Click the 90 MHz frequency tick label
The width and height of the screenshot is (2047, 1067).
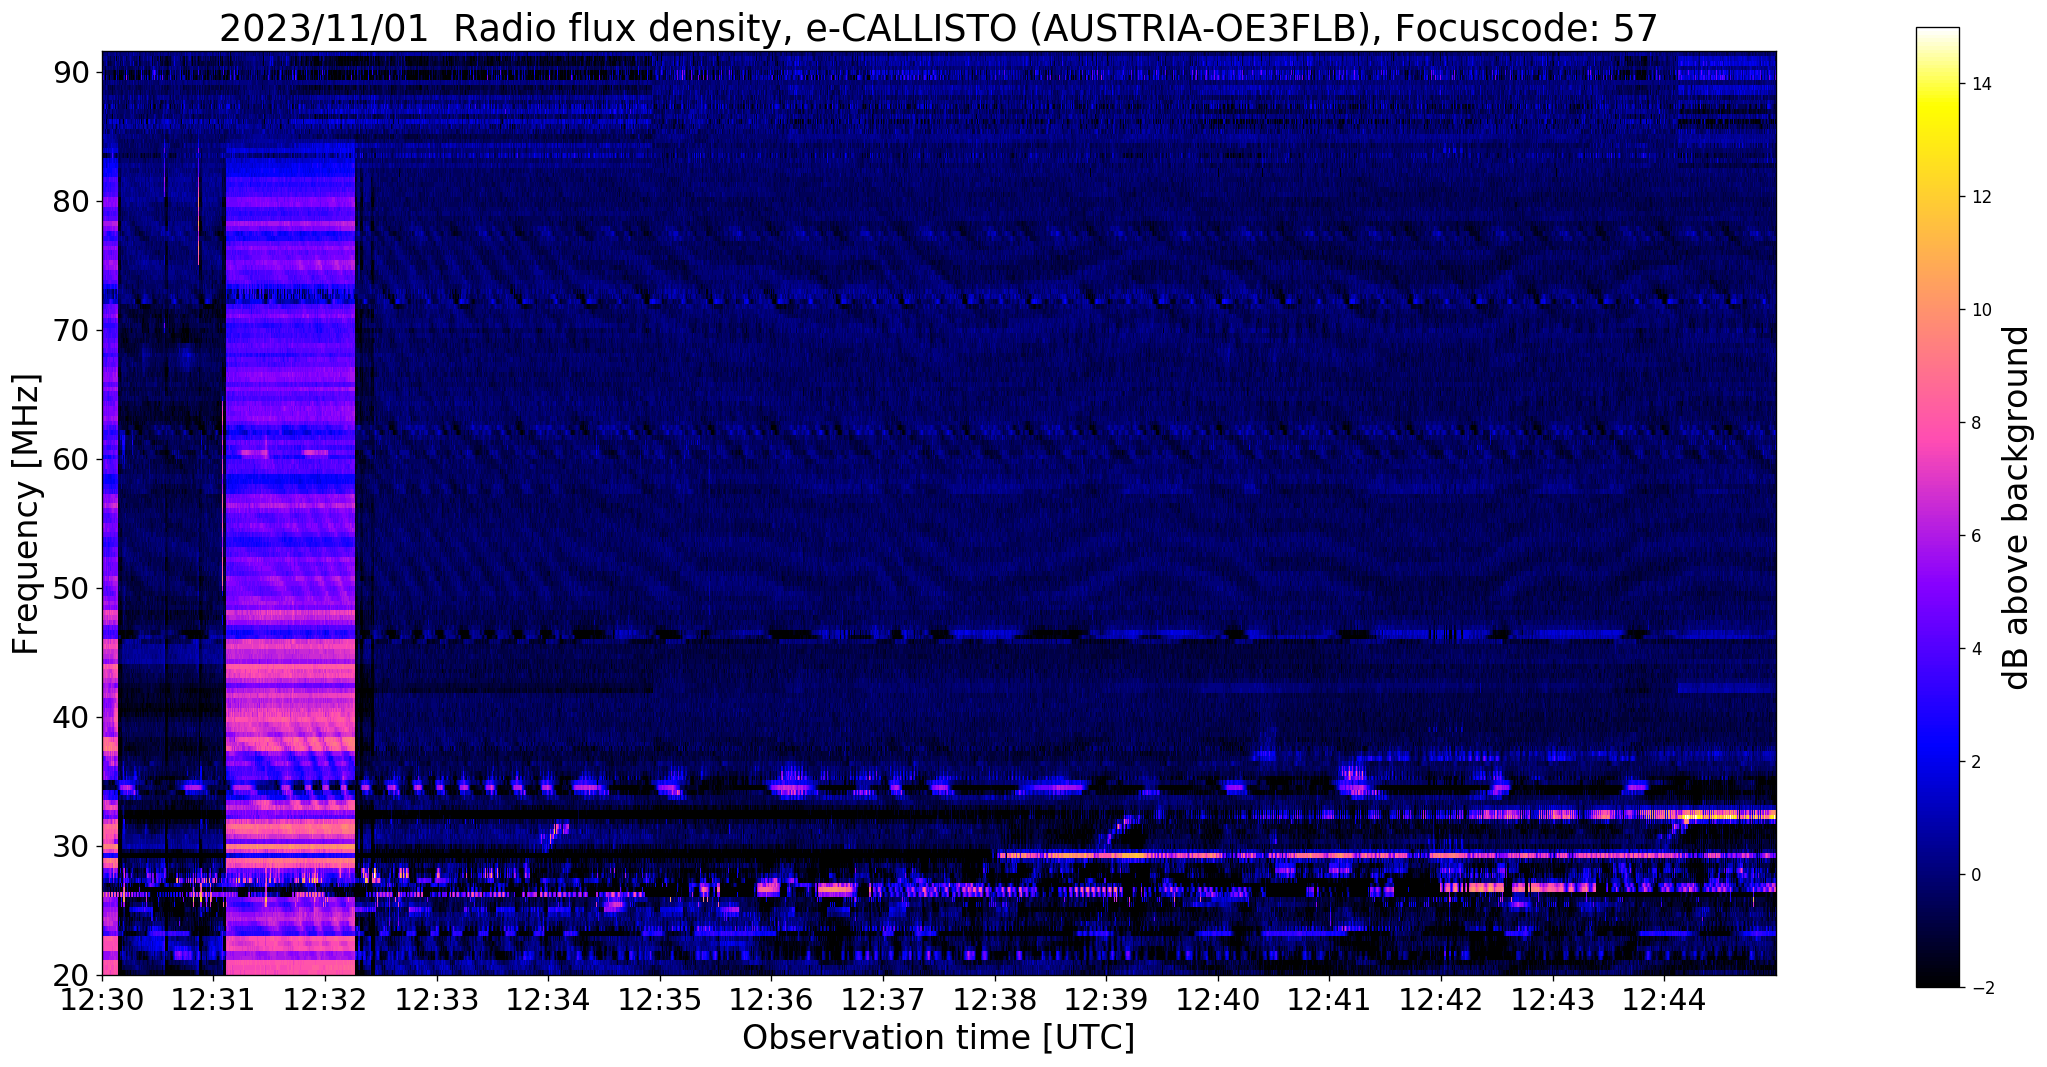coord(72,72)
